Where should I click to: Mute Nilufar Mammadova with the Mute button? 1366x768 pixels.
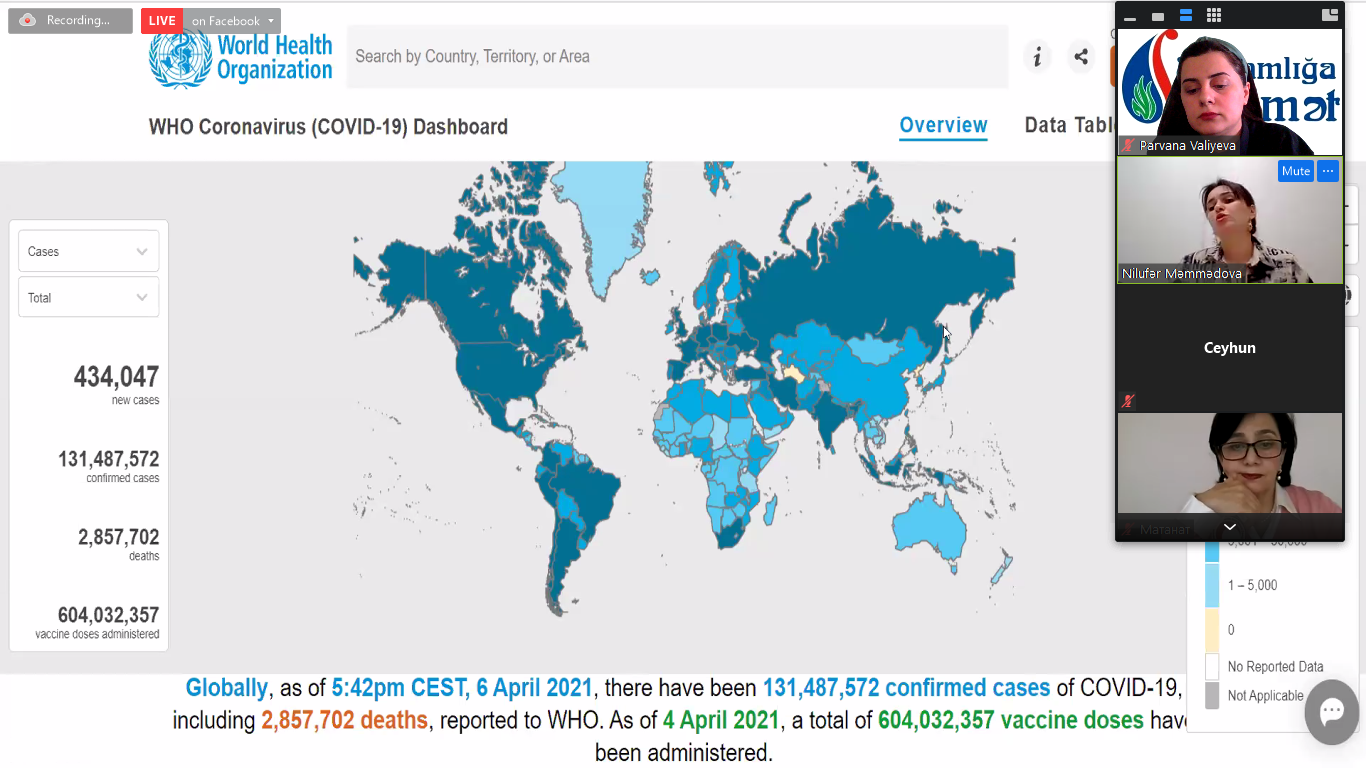click(1295, 171)
